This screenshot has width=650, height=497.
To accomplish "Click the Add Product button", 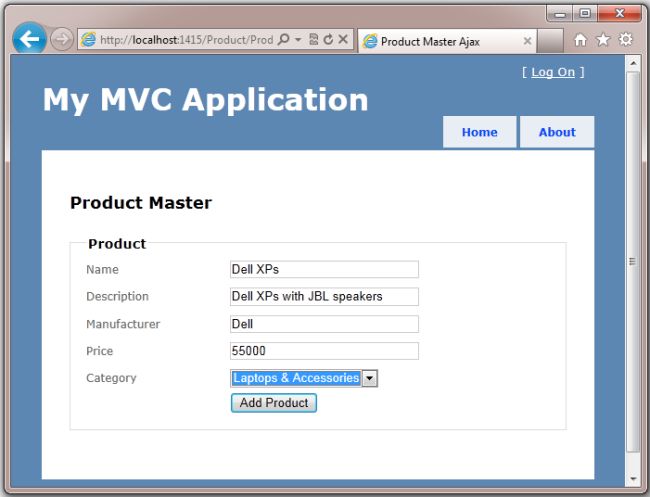I will [x=274, y=403].
